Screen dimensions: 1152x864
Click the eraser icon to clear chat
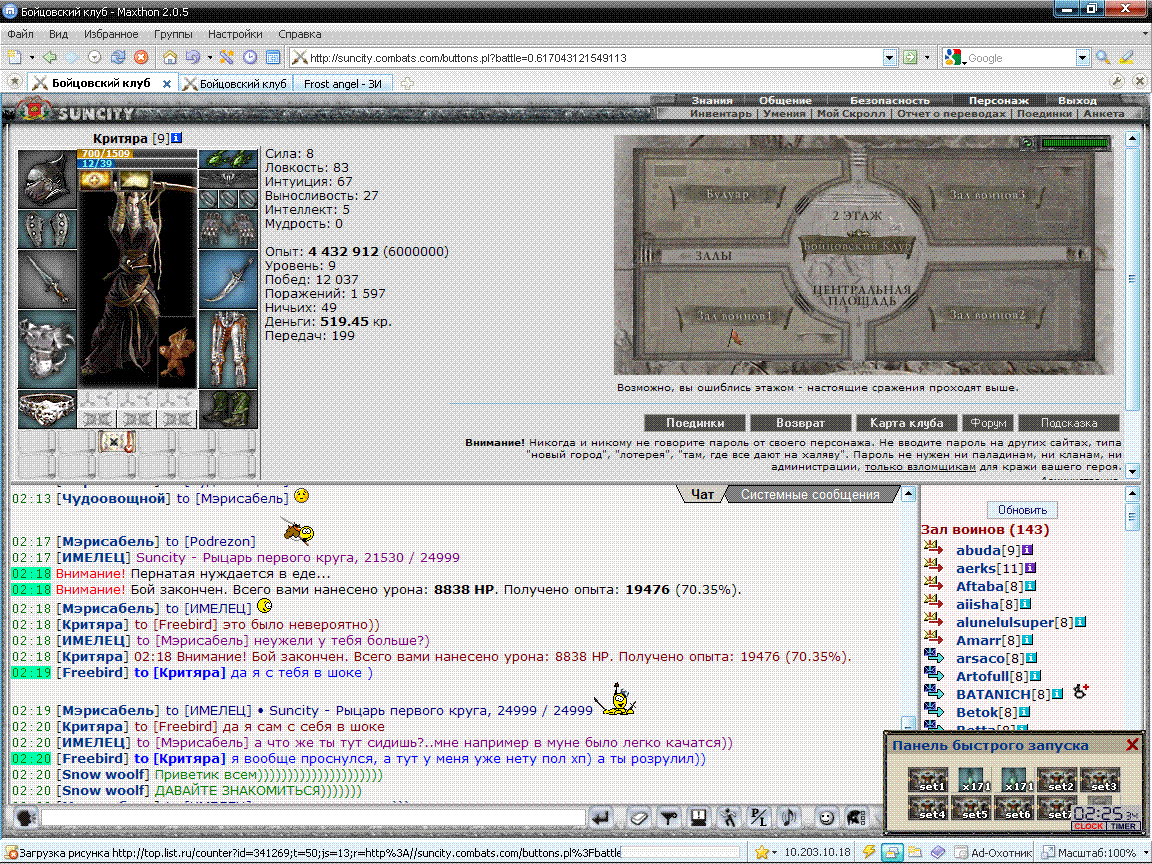pyautogui.click(x=638, y=817)
